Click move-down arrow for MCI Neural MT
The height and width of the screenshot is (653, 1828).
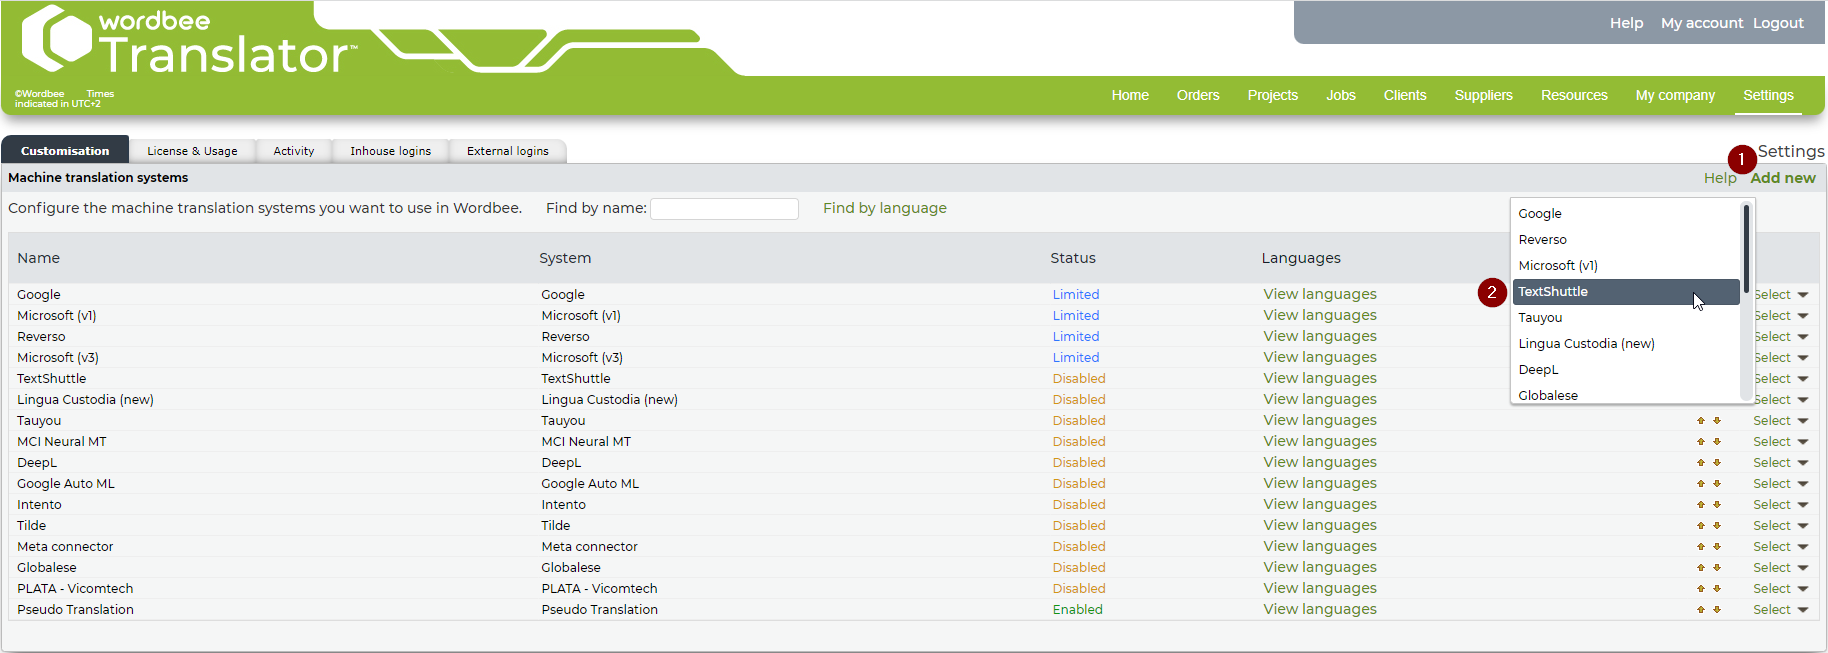pyautogui.click(x=1717, y=442)
